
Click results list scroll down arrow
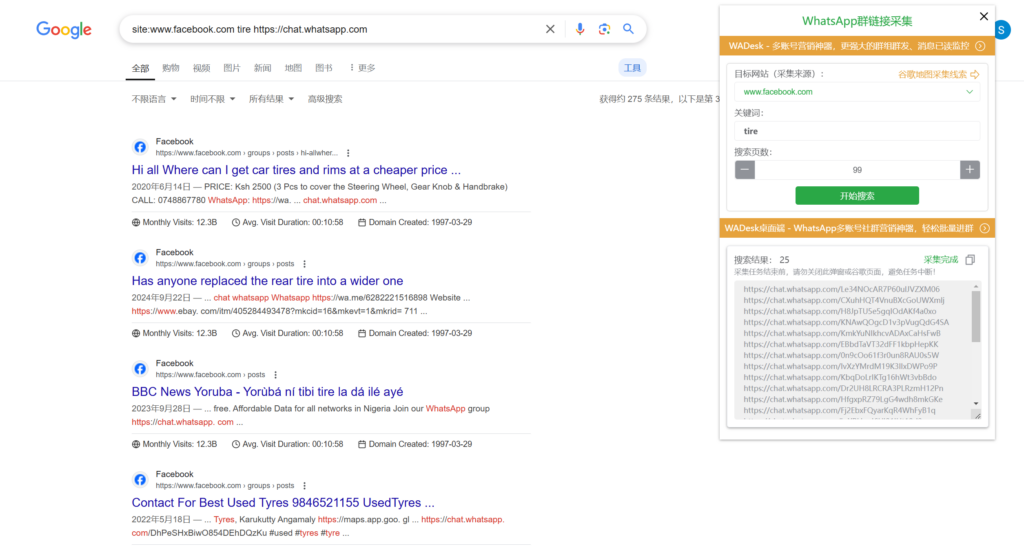click(976, 404)
